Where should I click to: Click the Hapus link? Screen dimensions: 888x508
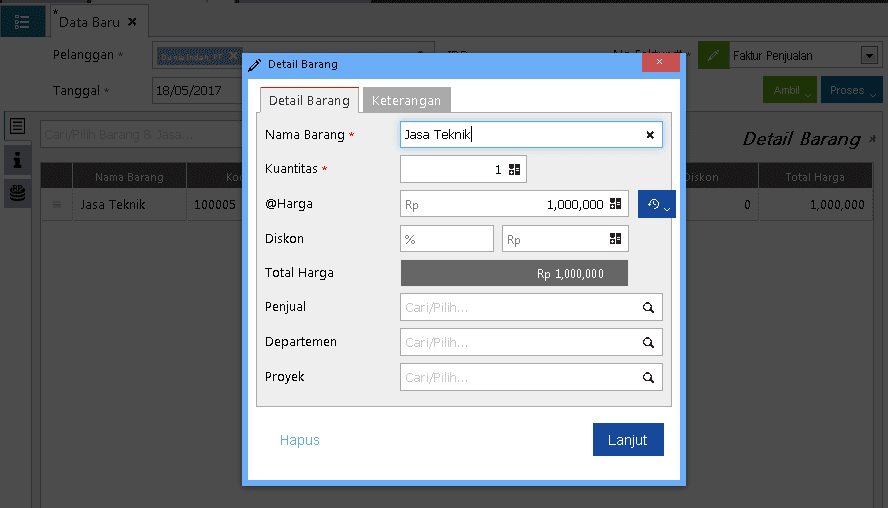click(300, 440)
